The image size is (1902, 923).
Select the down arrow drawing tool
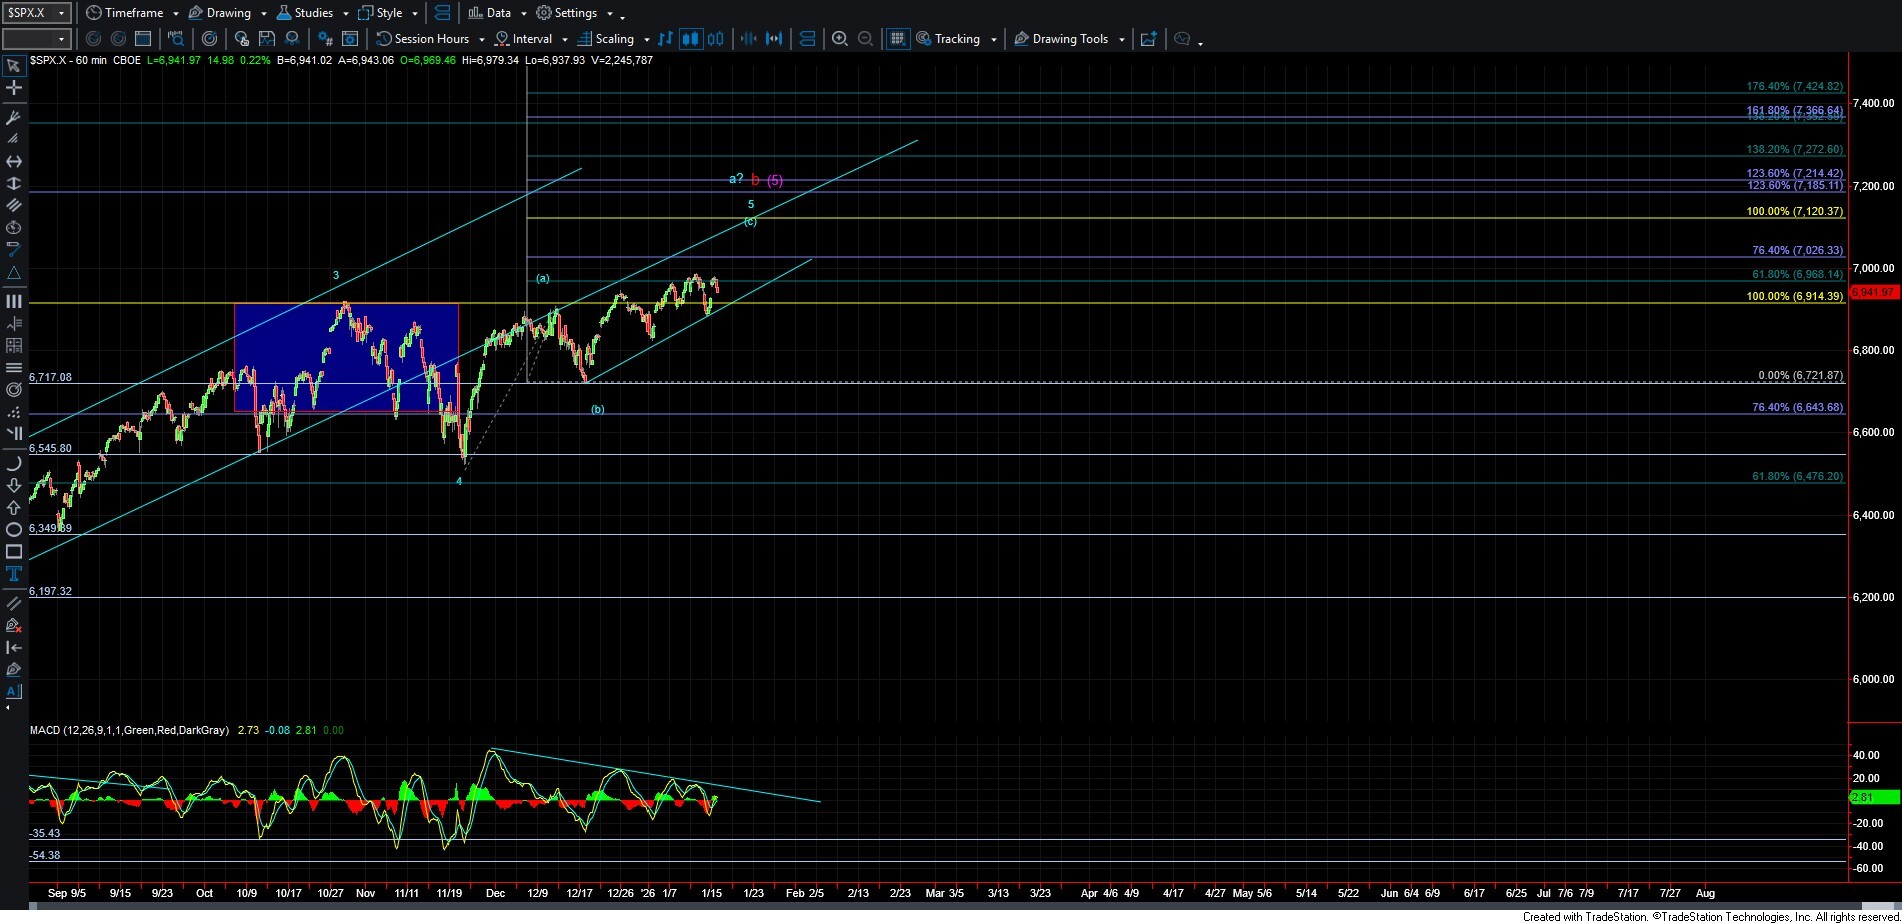coord(14,486)
